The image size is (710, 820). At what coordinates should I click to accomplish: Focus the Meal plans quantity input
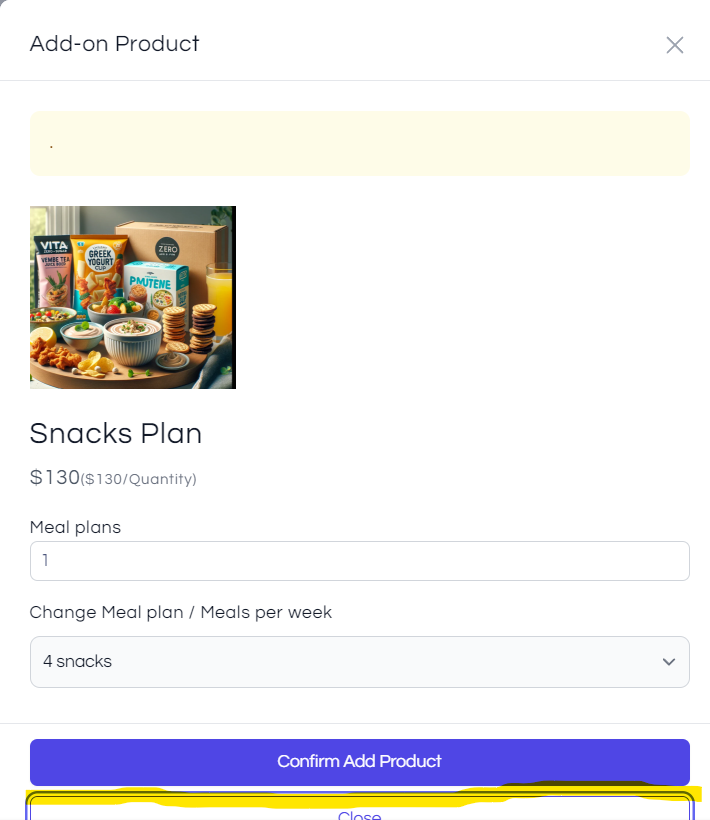coord(359,561)
